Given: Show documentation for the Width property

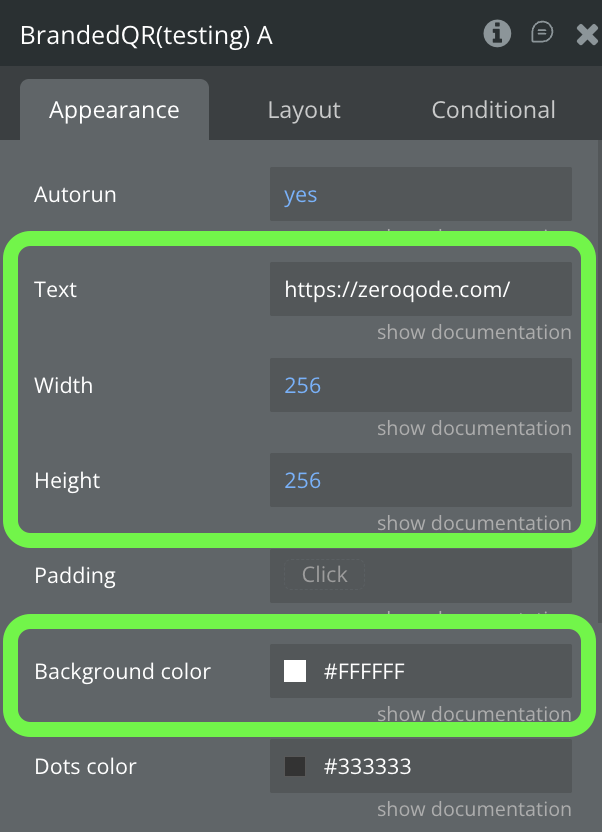Looking at the screenshot, I should tap(474, 428).
